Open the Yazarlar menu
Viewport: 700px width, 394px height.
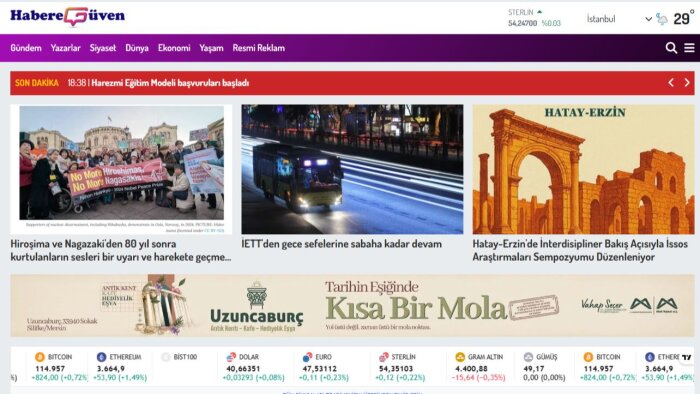click(65, 48)
